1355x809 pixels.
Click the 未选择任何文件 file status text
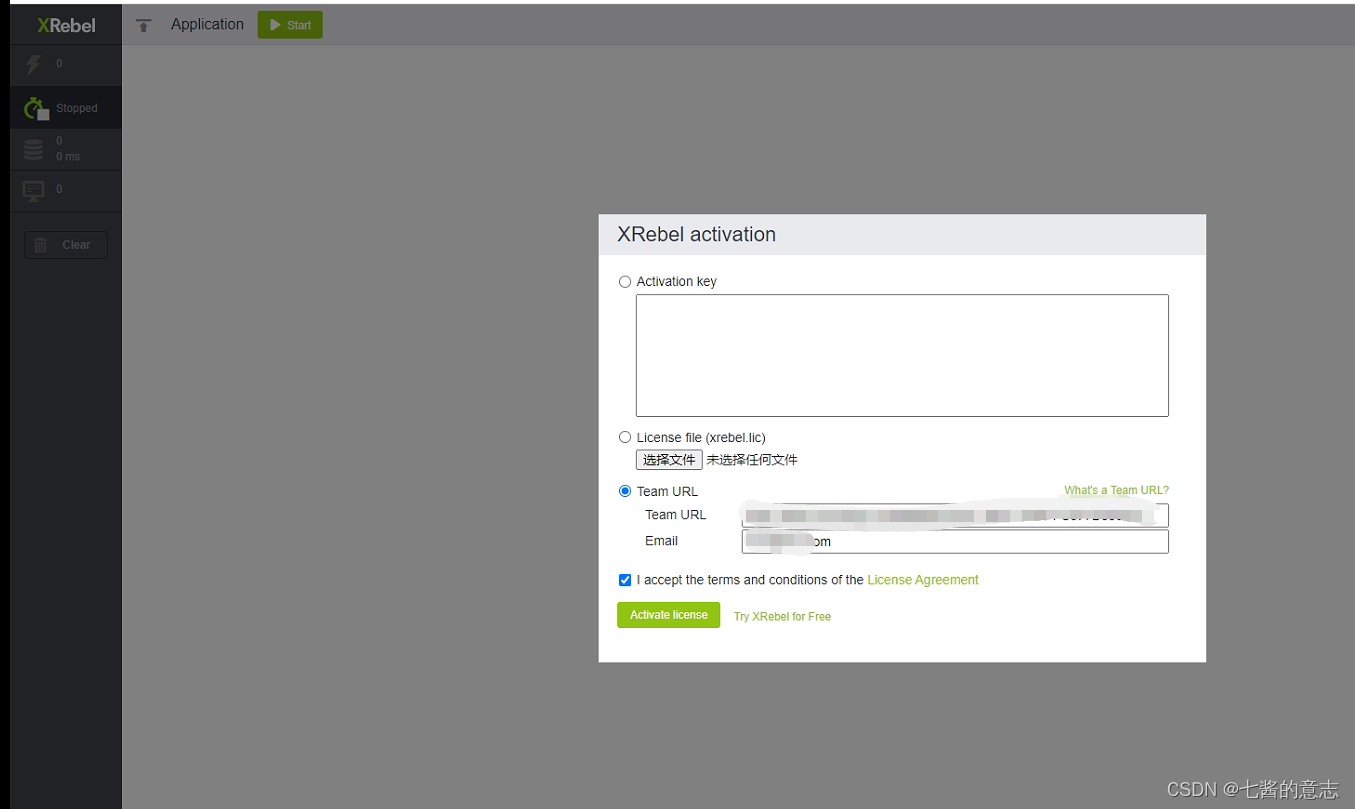pyautogui.click(x=752, y=460)
